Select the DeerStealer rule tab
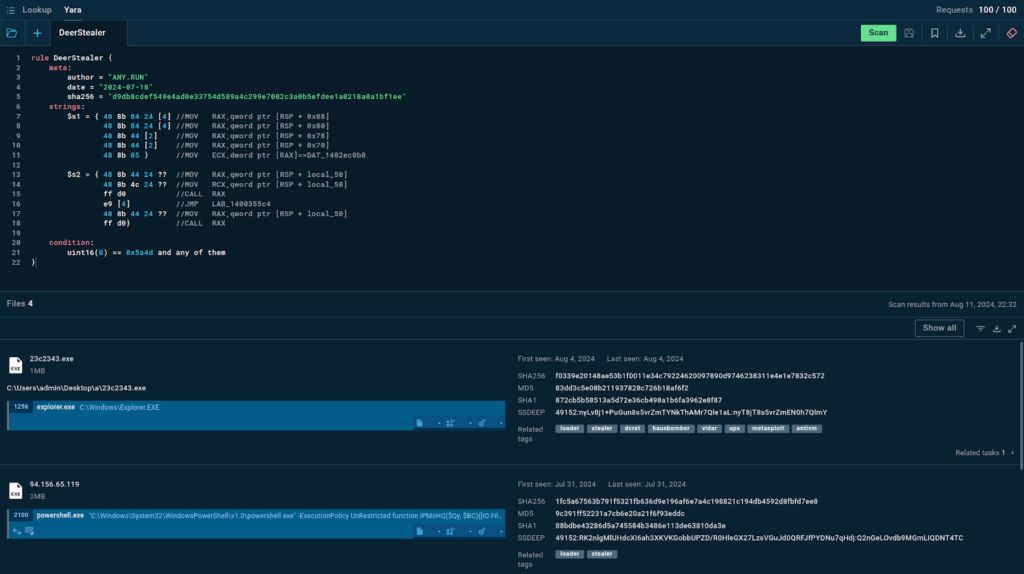The width and height of the screenshot is (1024, 574). (x=82, y=33)
